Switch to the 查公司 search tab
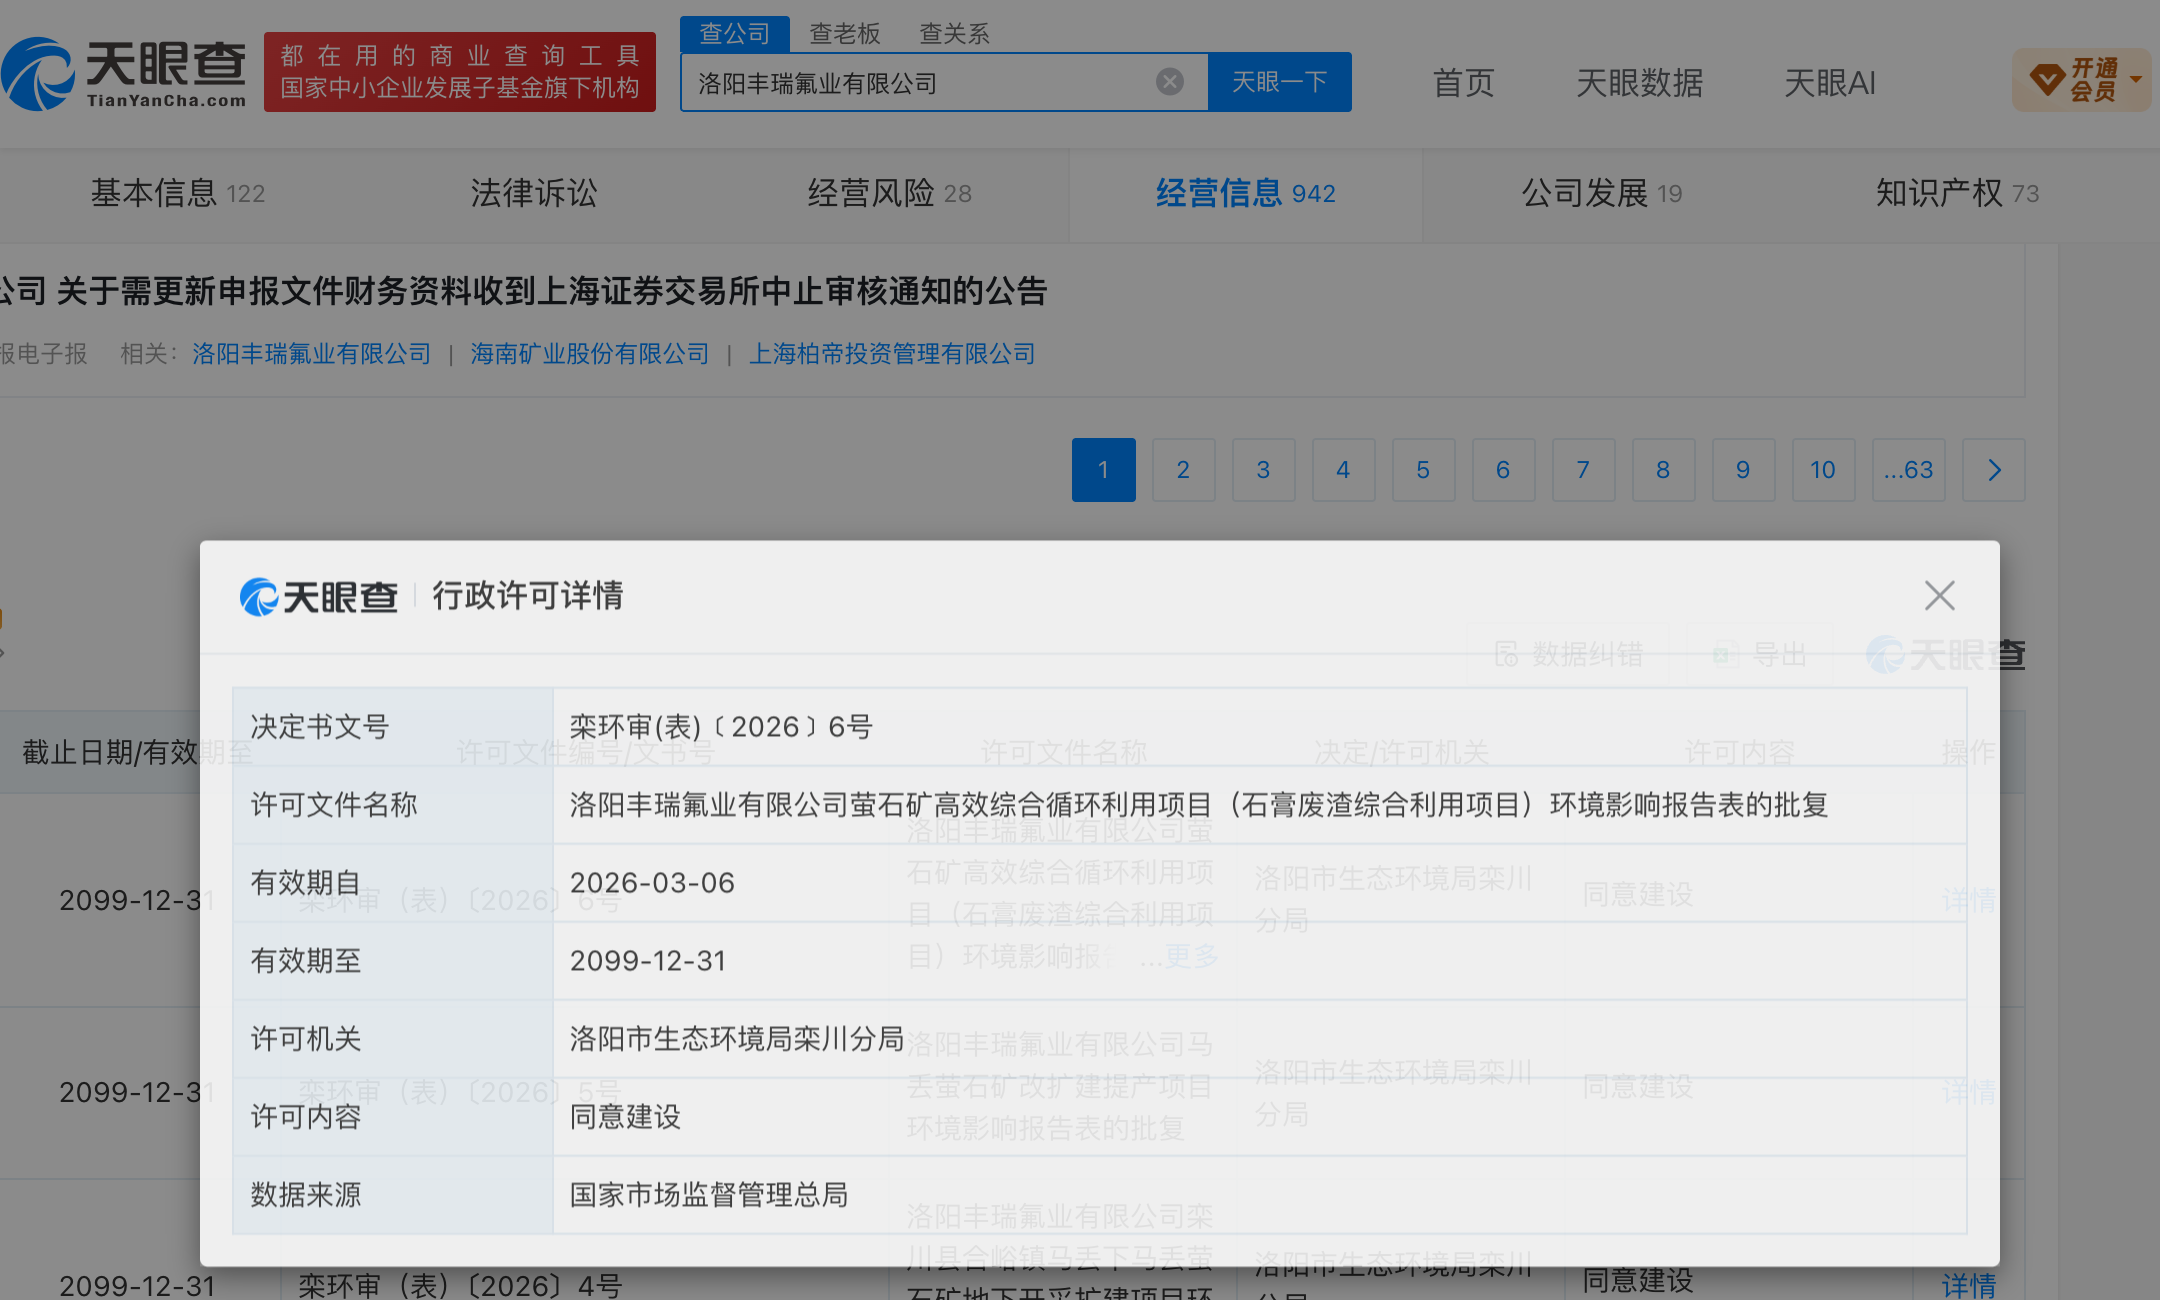This screenshot has width=2160, height=1300. point(735,34)
